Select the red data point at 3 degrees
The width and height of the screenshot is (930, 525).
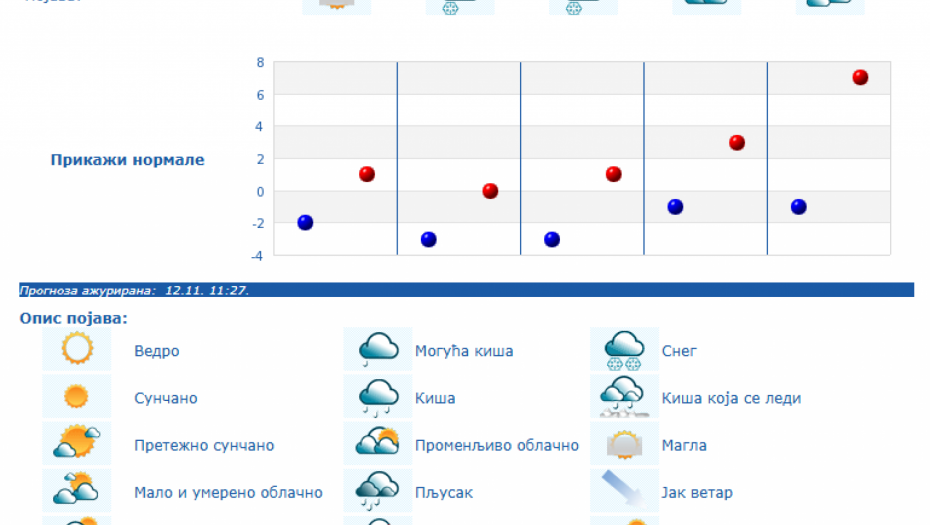click(737, 143)
